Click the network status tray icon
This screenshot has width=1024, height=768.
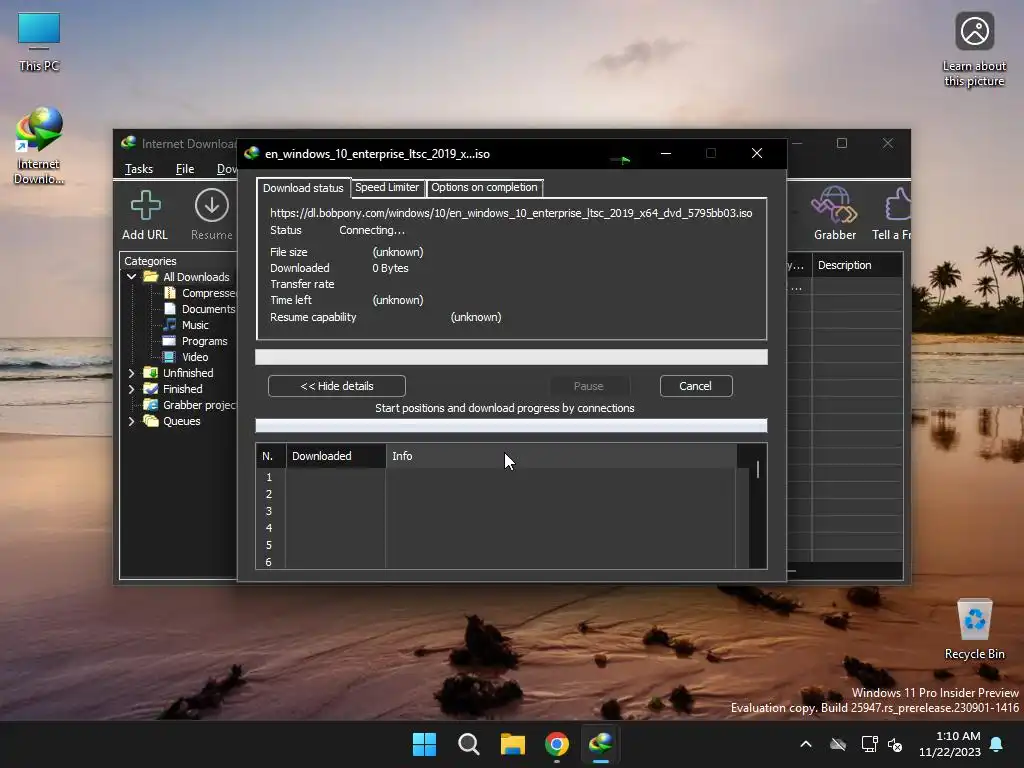pyautogui.click(x=869, y=744)
